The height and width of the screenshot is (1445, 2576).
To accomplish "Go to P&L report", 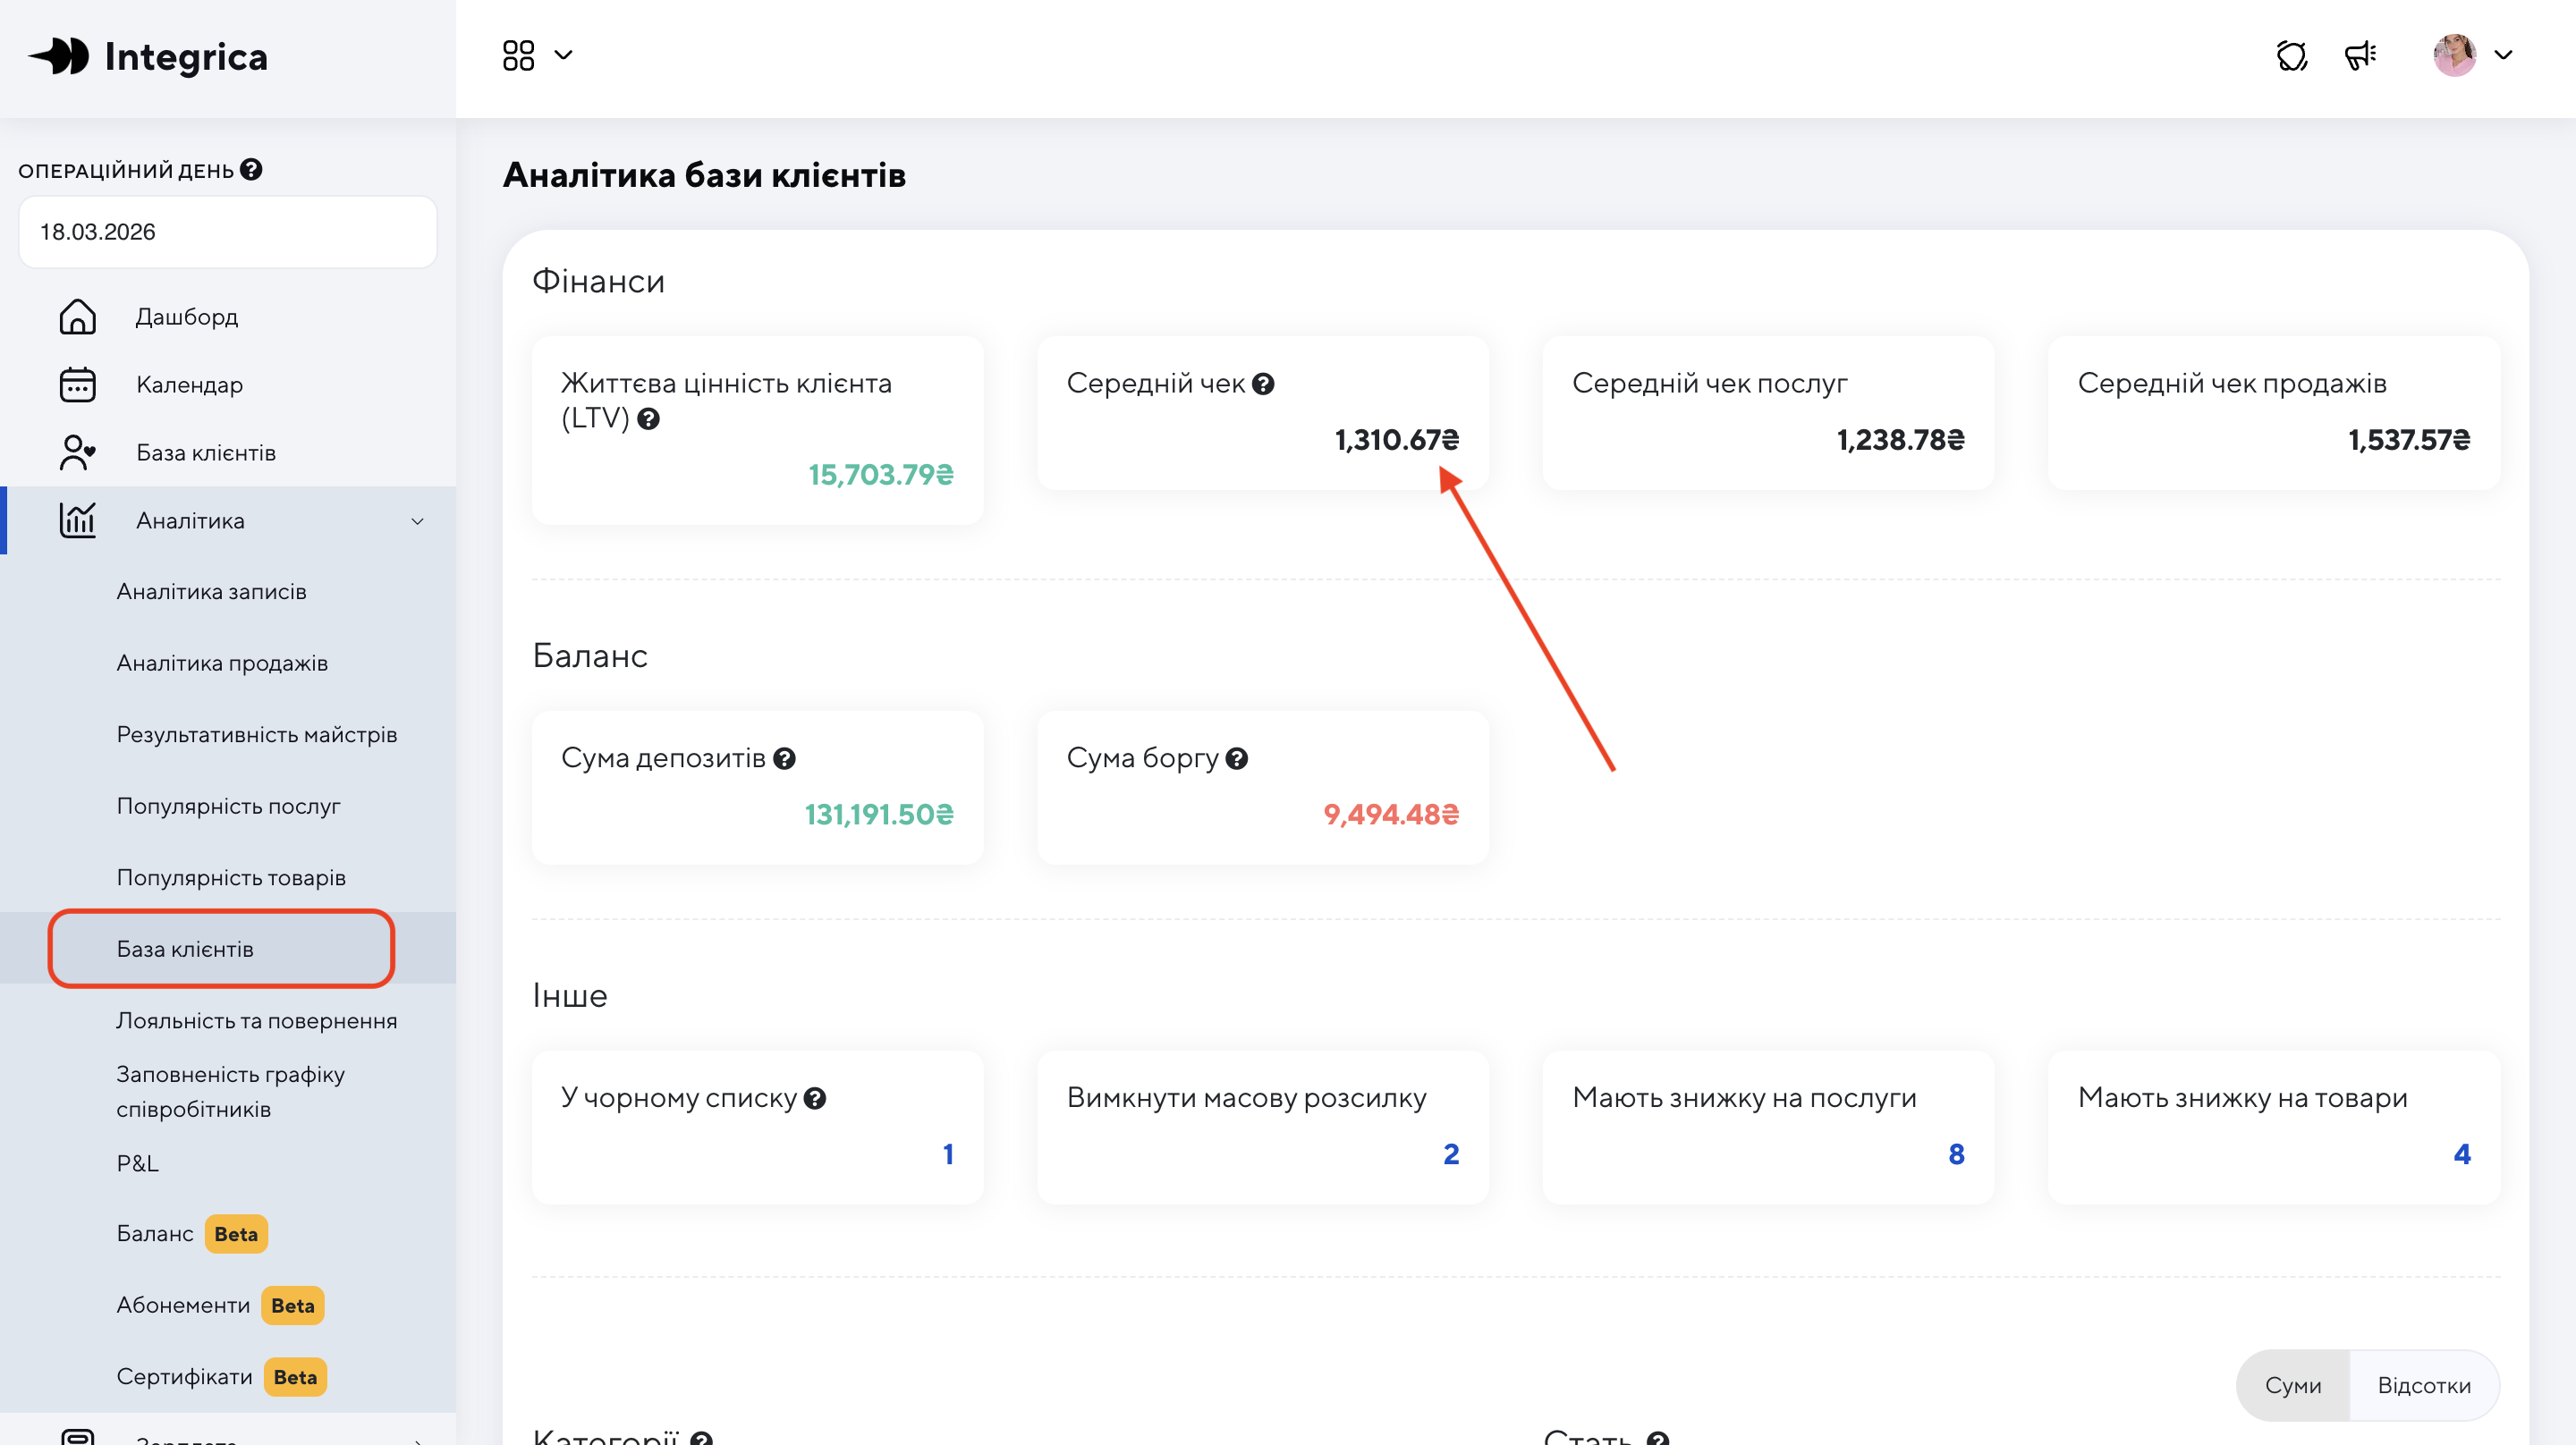I will point(137,1164).
